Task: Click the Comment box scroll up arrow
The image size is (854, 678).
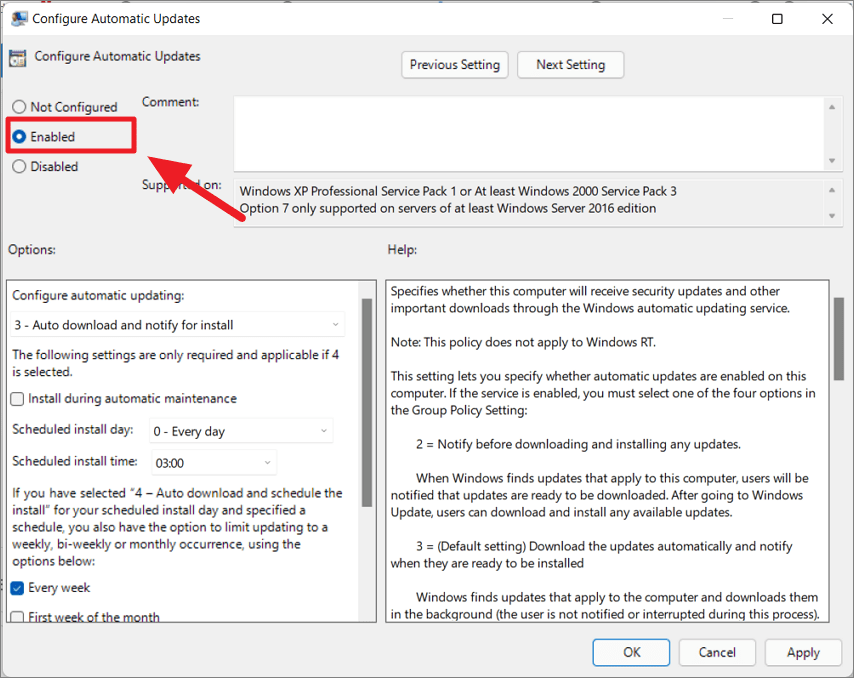Action: pos(832,107)
